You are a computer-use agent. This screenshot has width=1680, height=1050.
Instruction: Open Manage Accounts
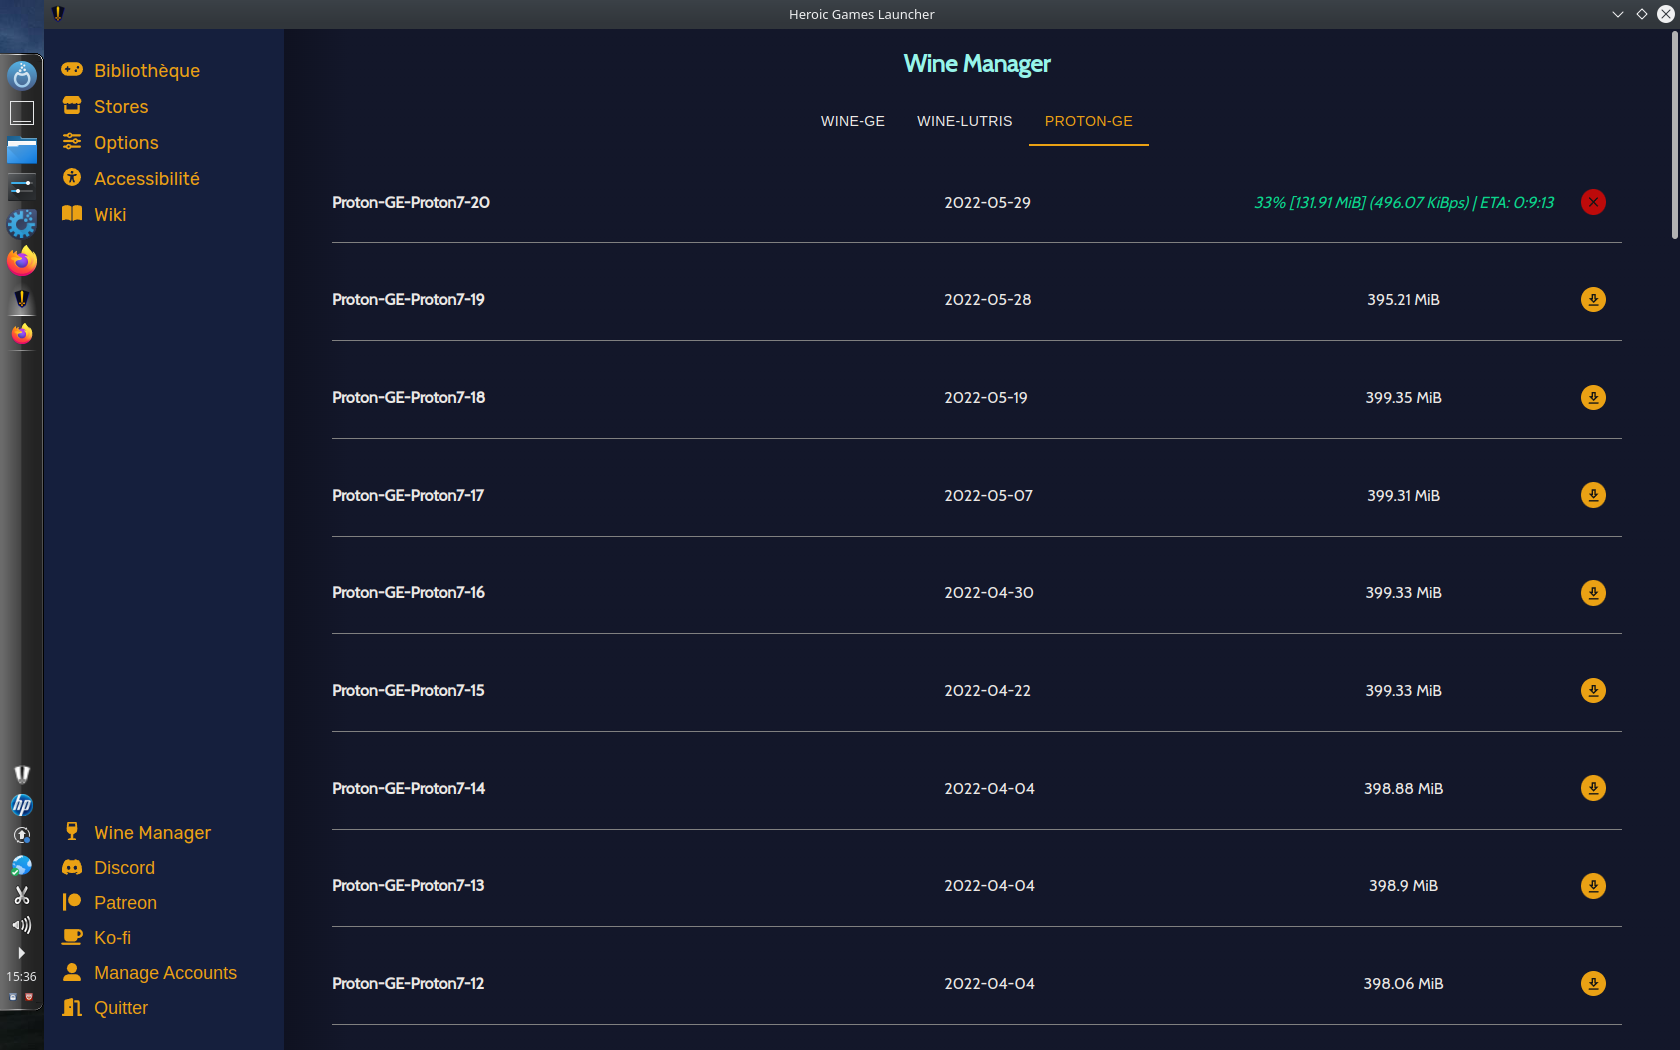point(165,973)
